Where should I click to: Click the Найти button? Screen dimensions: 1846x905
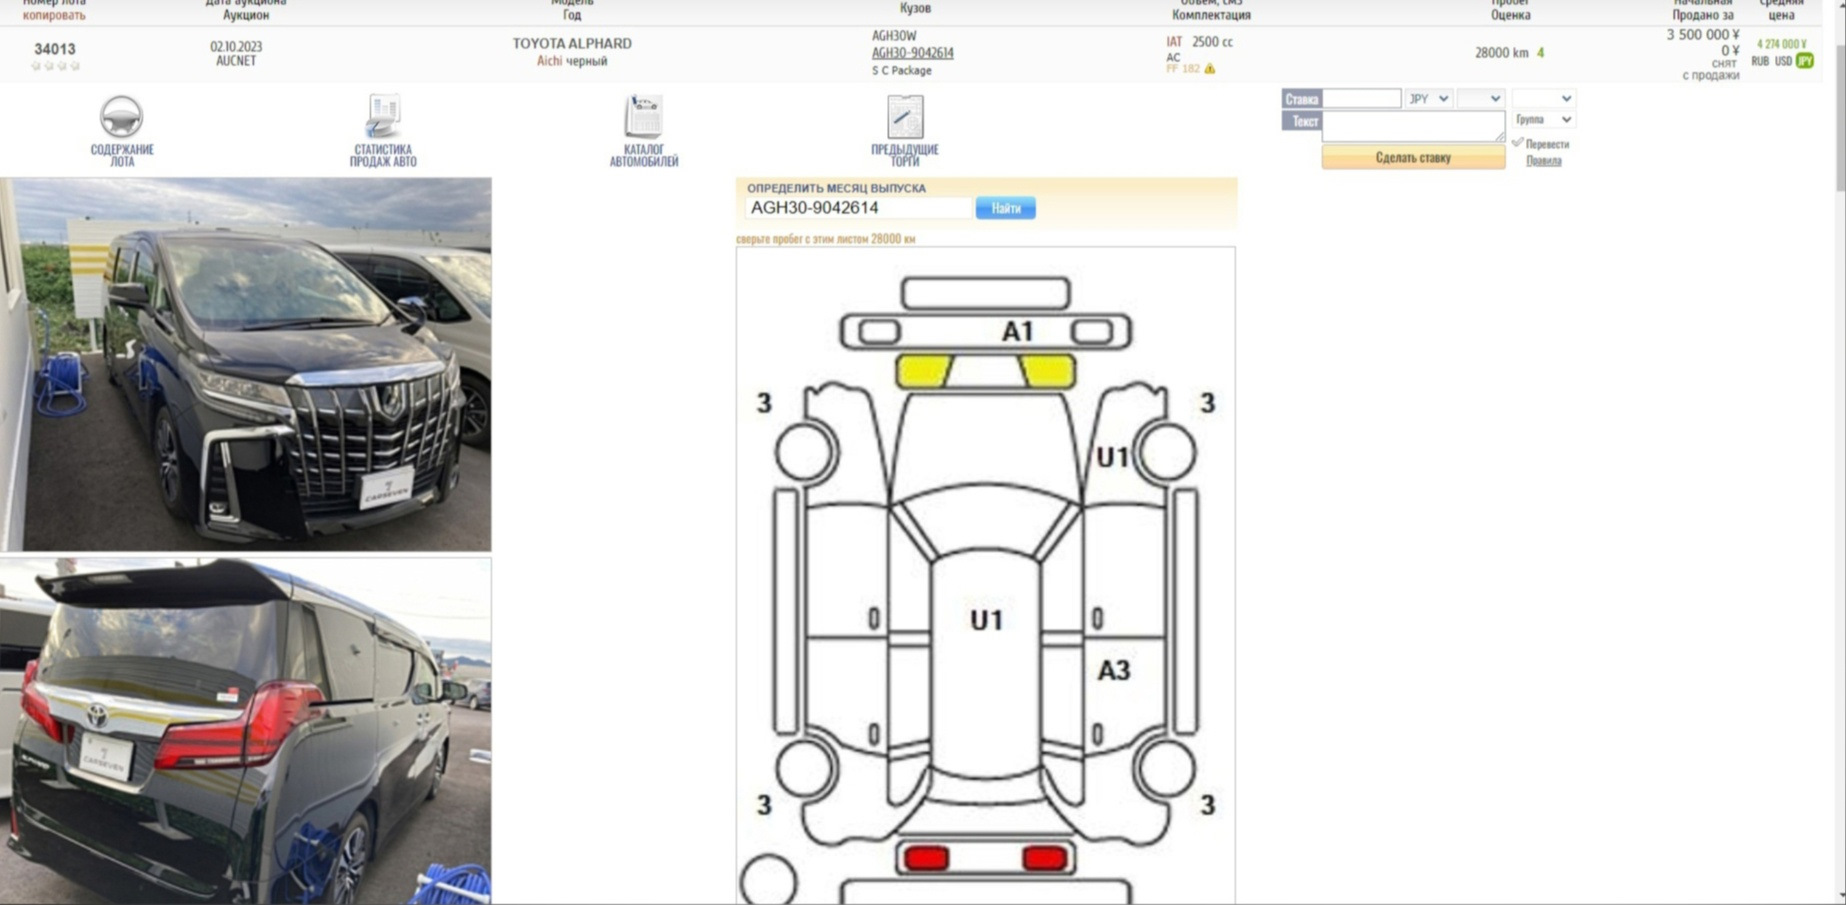(x=1006, y=208)
